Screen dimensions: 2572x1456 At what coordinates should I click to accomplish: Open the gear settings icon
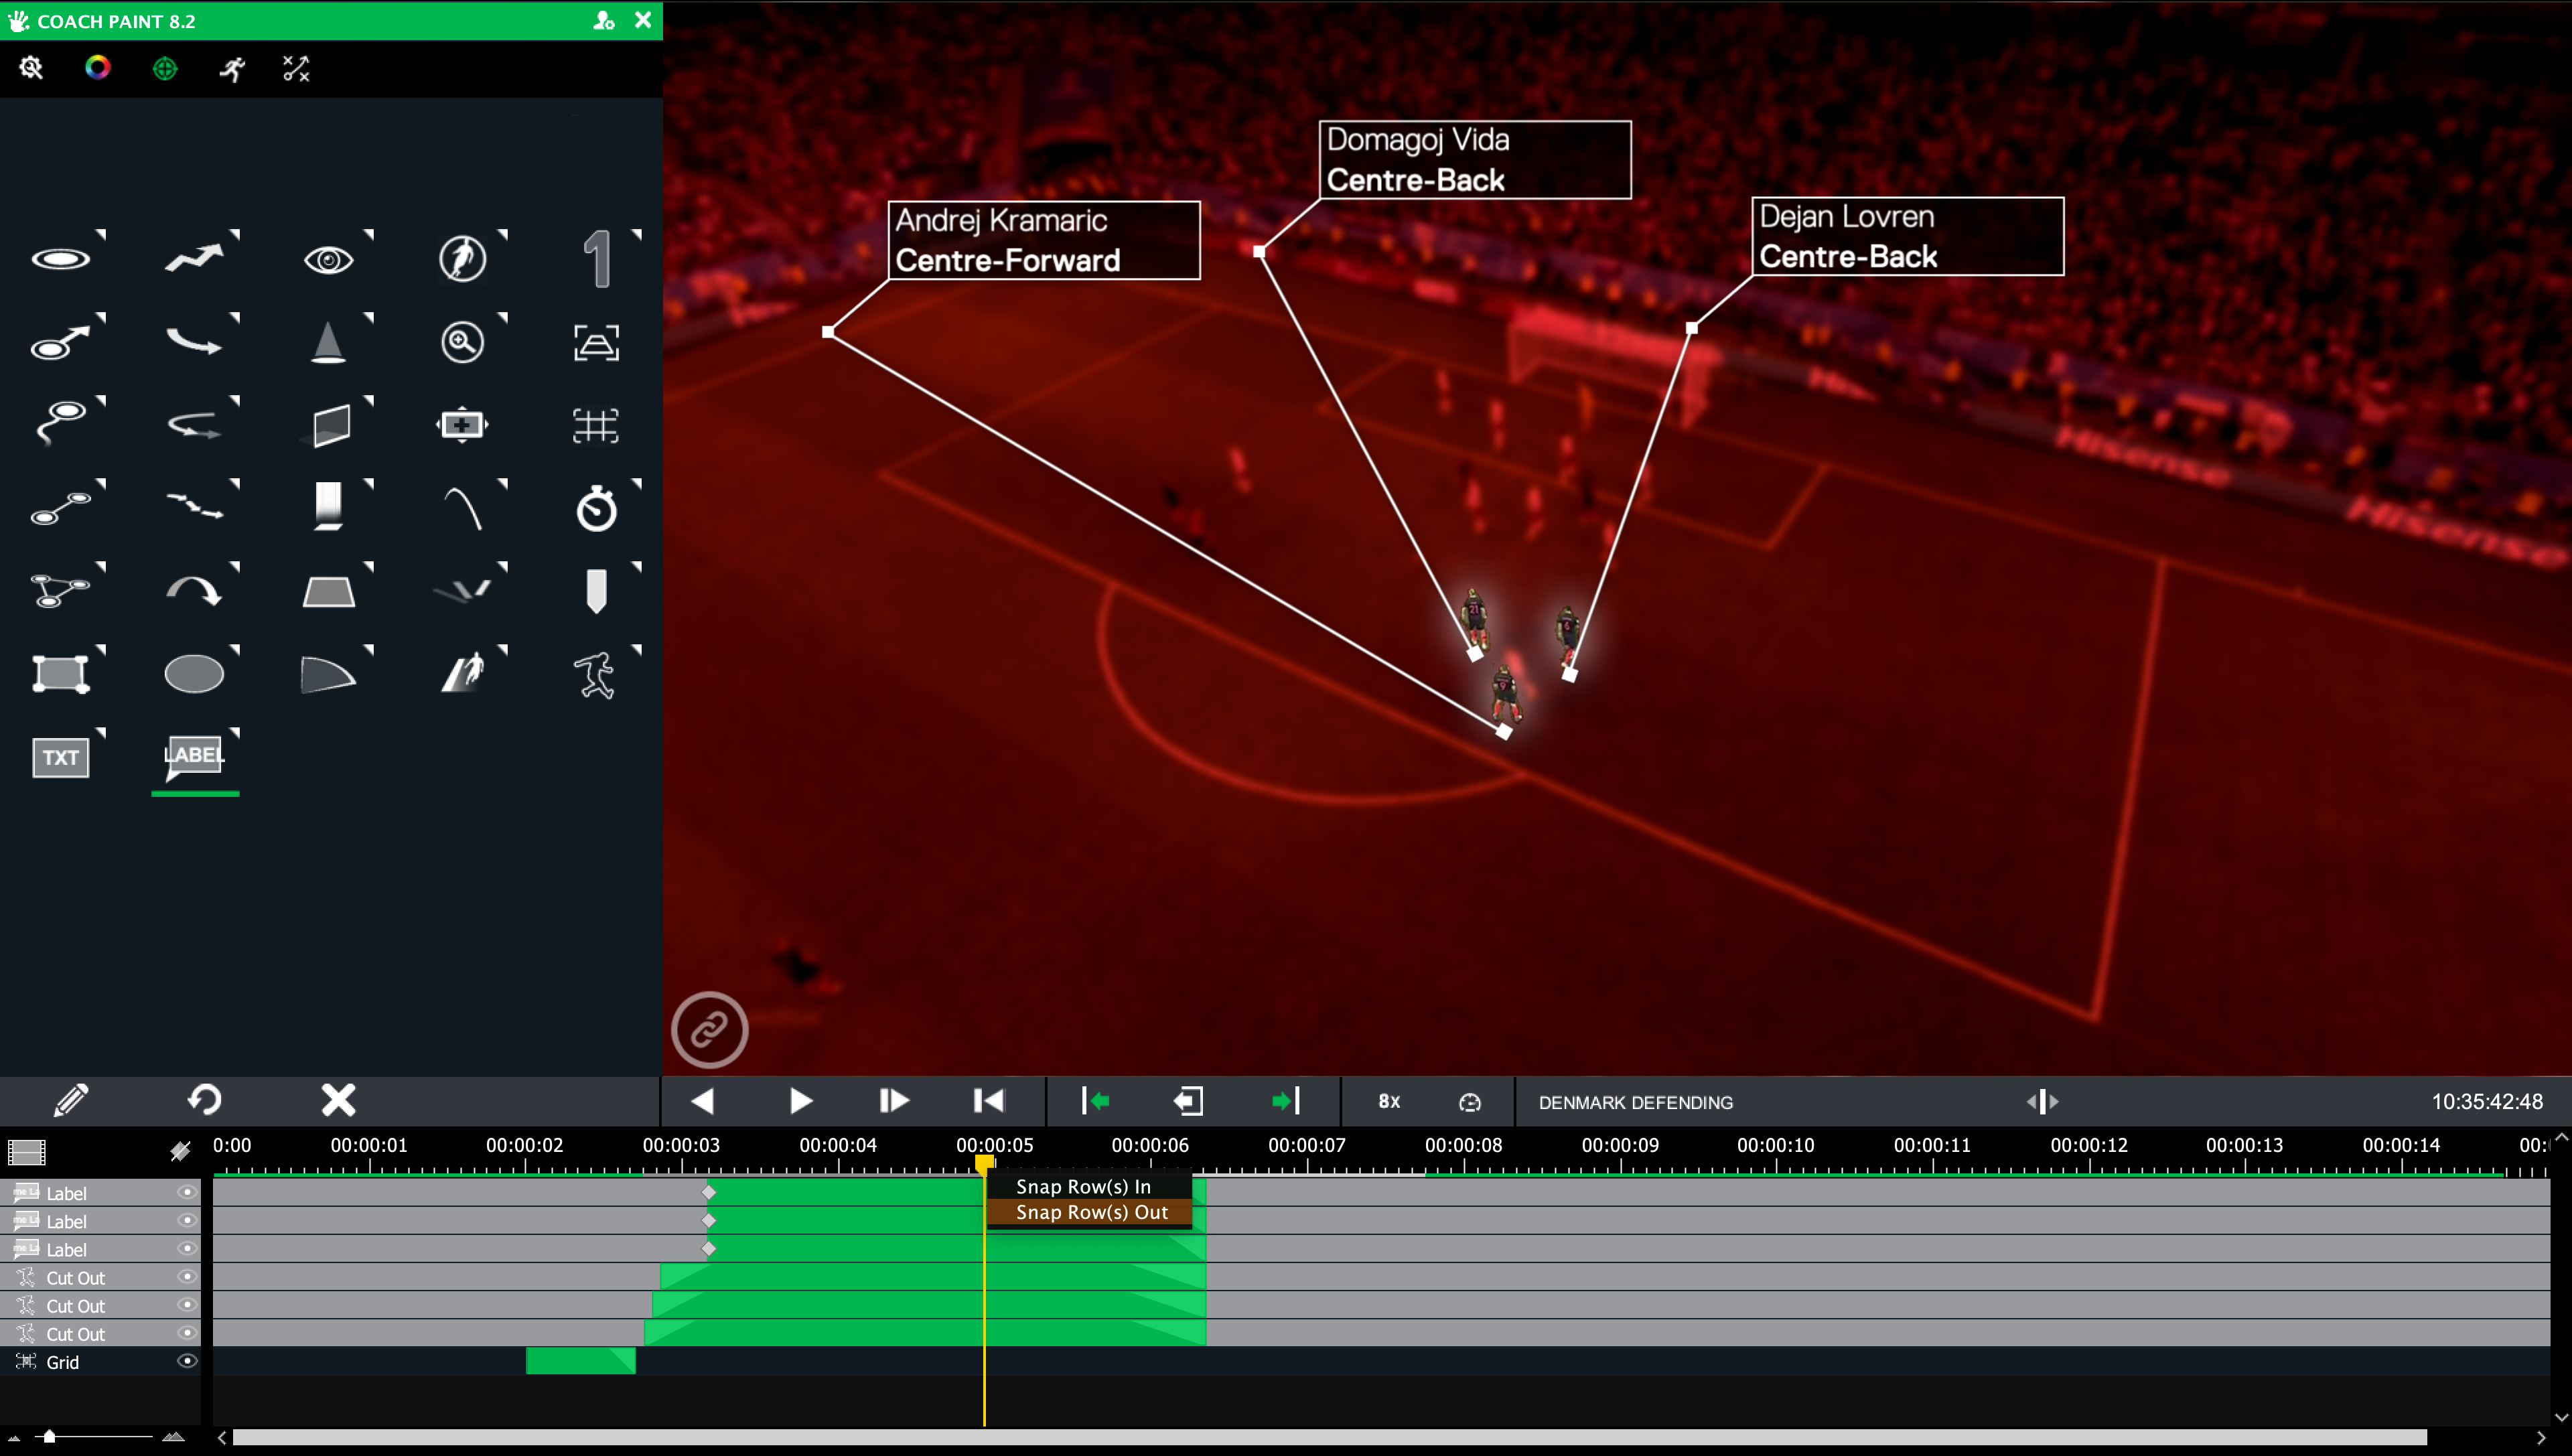[31, 68]
